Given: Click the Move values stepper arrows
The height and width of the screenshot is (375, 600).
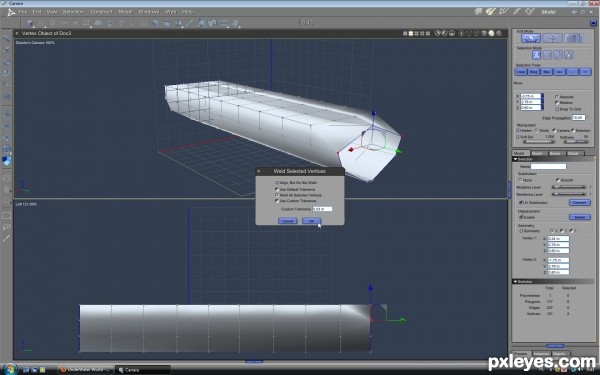Looking at the screenshot, I should pos(543,102).
